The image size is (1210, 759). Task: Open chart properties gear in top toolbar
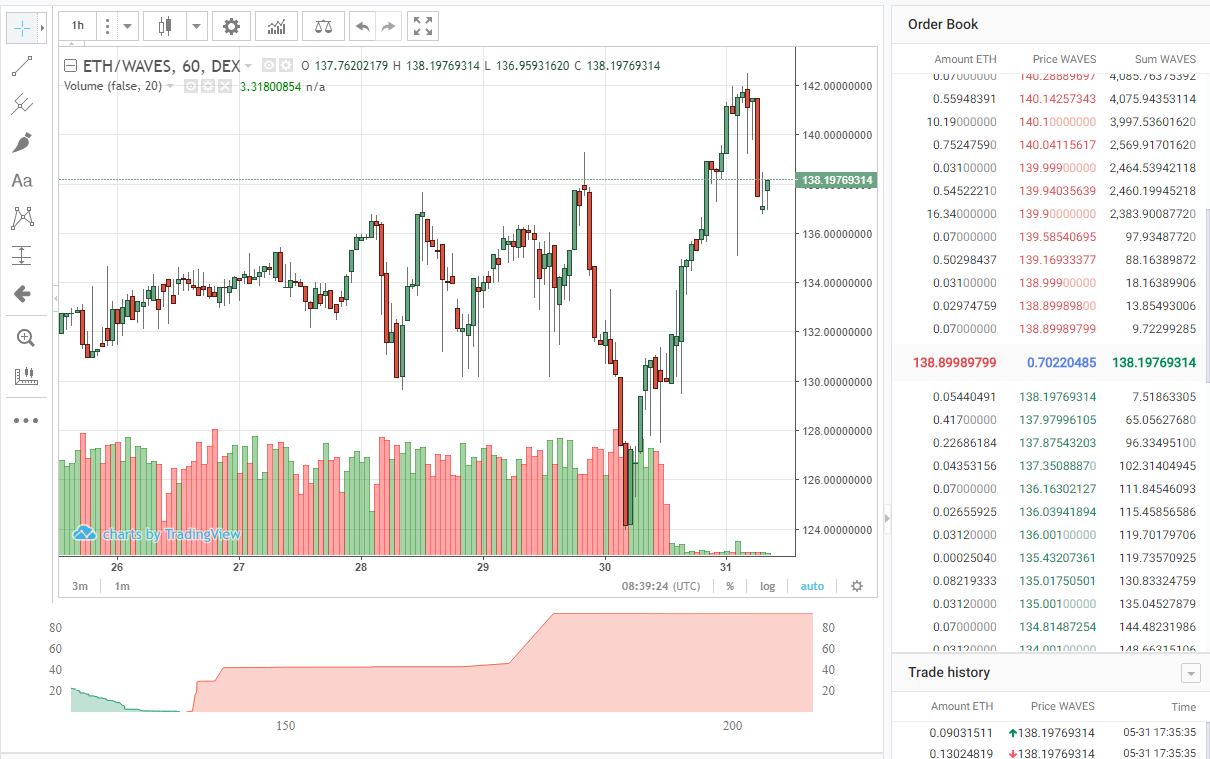(x=231, y=26)
